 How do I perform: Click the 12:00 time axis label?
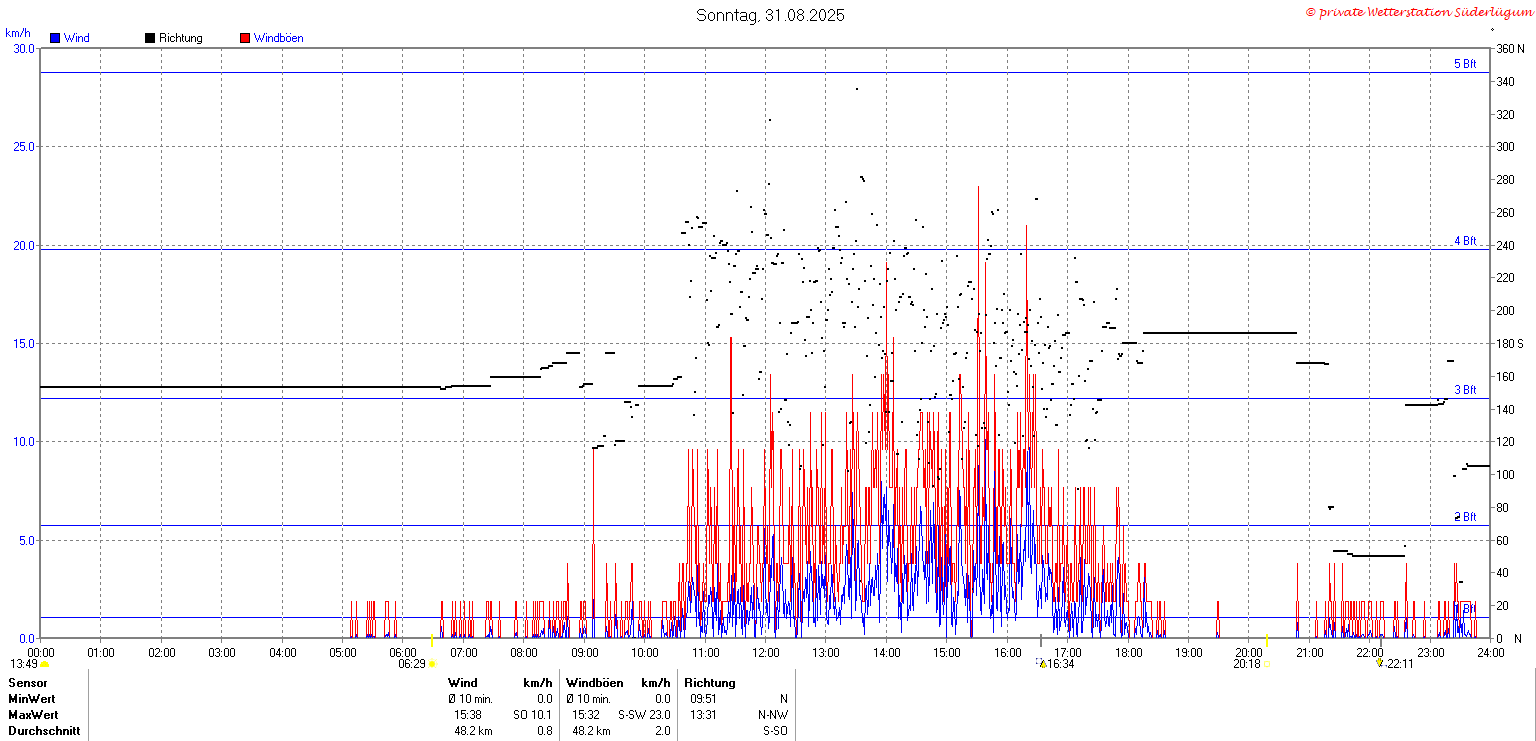point(766,652)
